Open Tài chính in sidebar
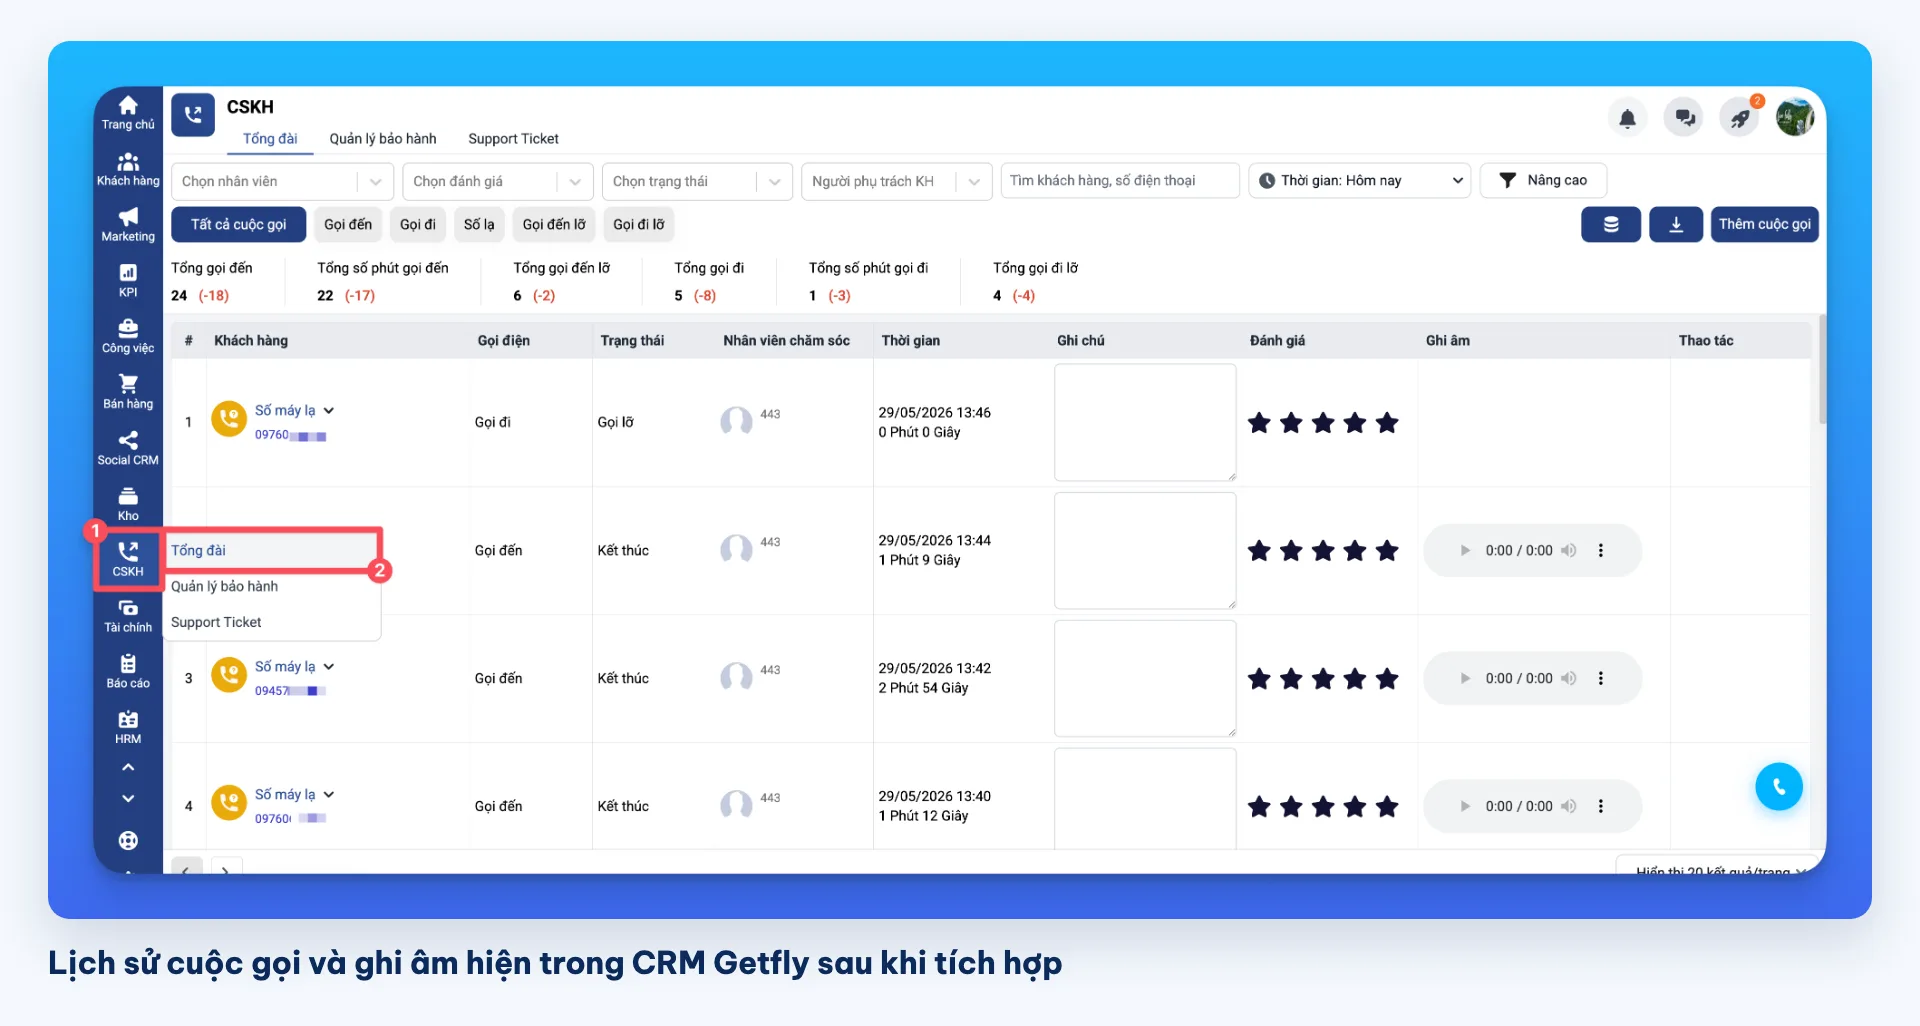Screen dimensions: 1920x1026 pos(128,616)
